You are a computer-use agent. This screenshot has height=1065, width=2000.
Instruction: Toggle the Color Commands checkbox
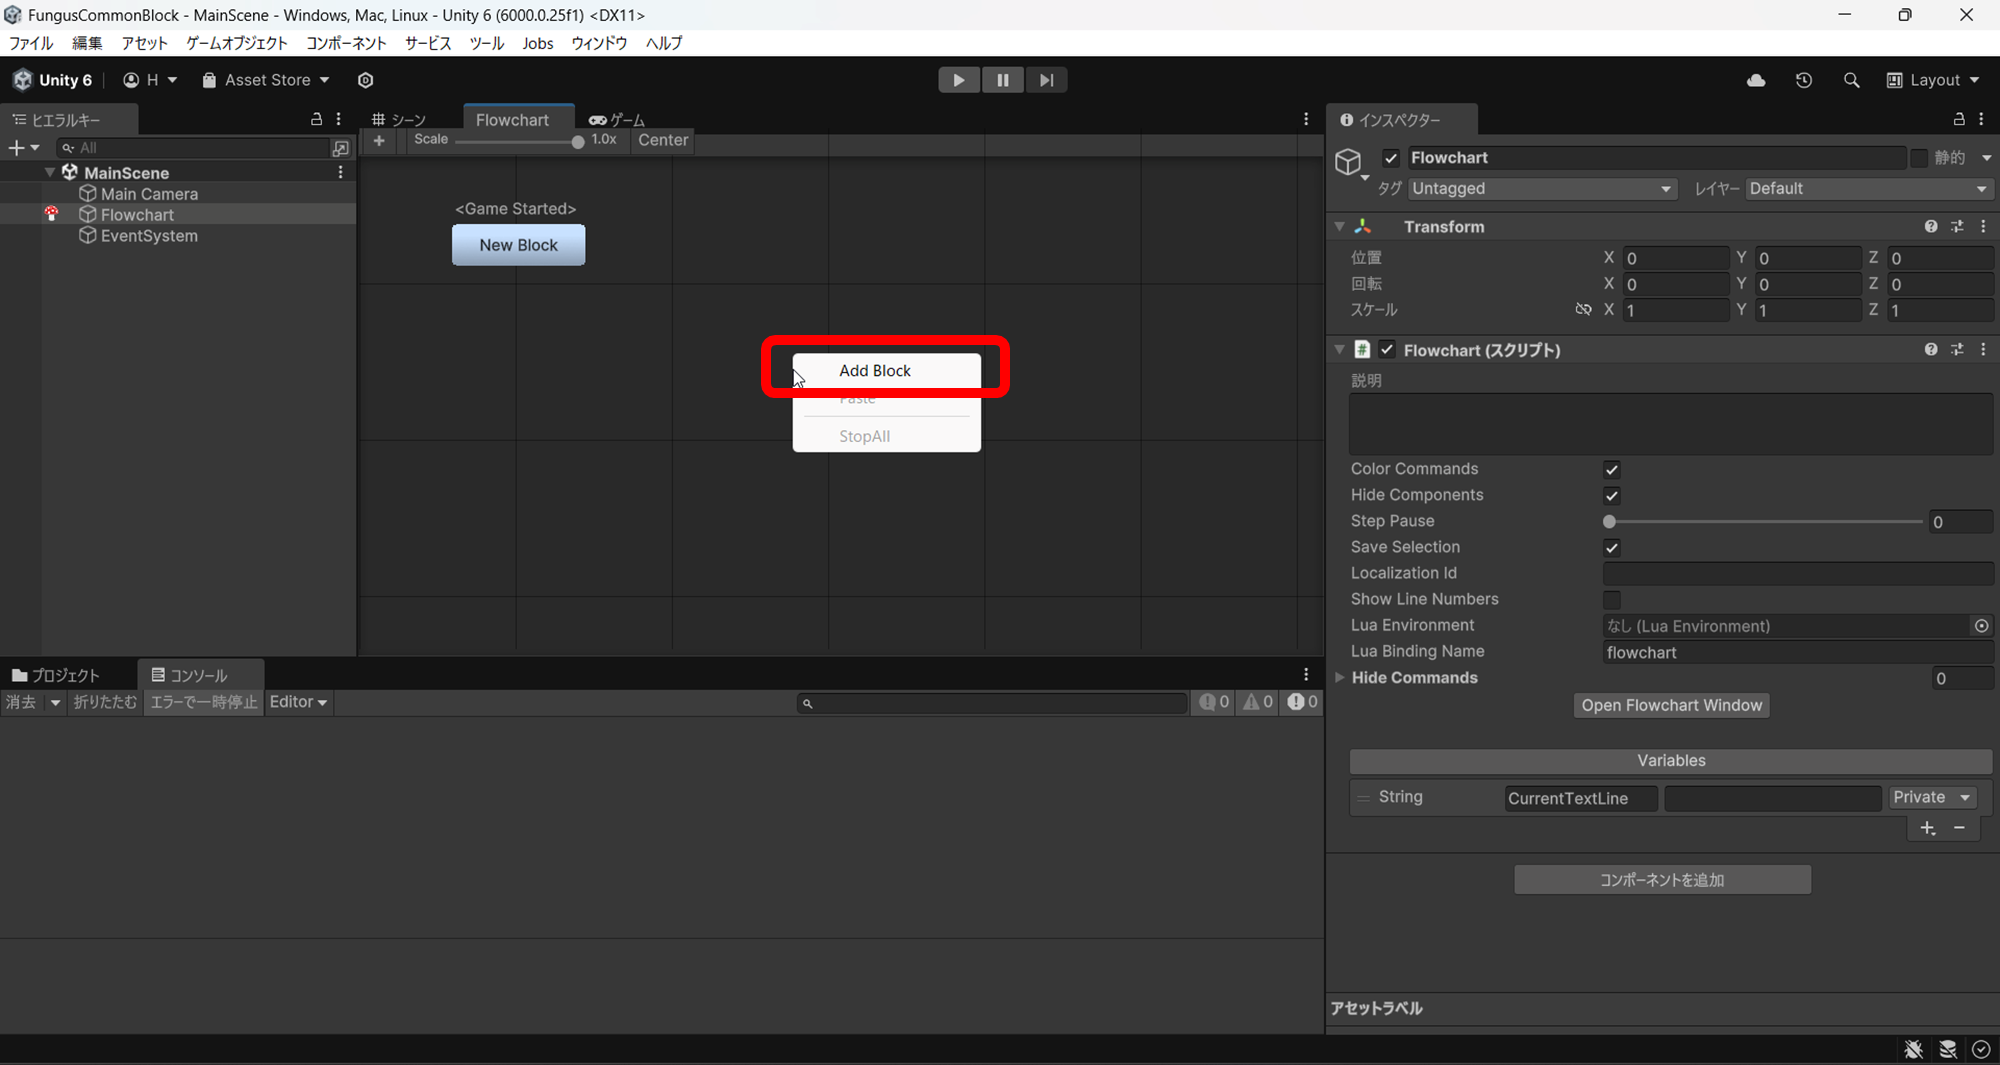point(1611,469)
